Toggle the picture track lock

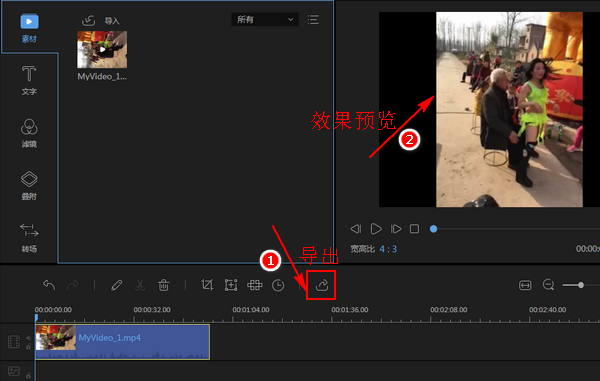(x=28, y=376)
